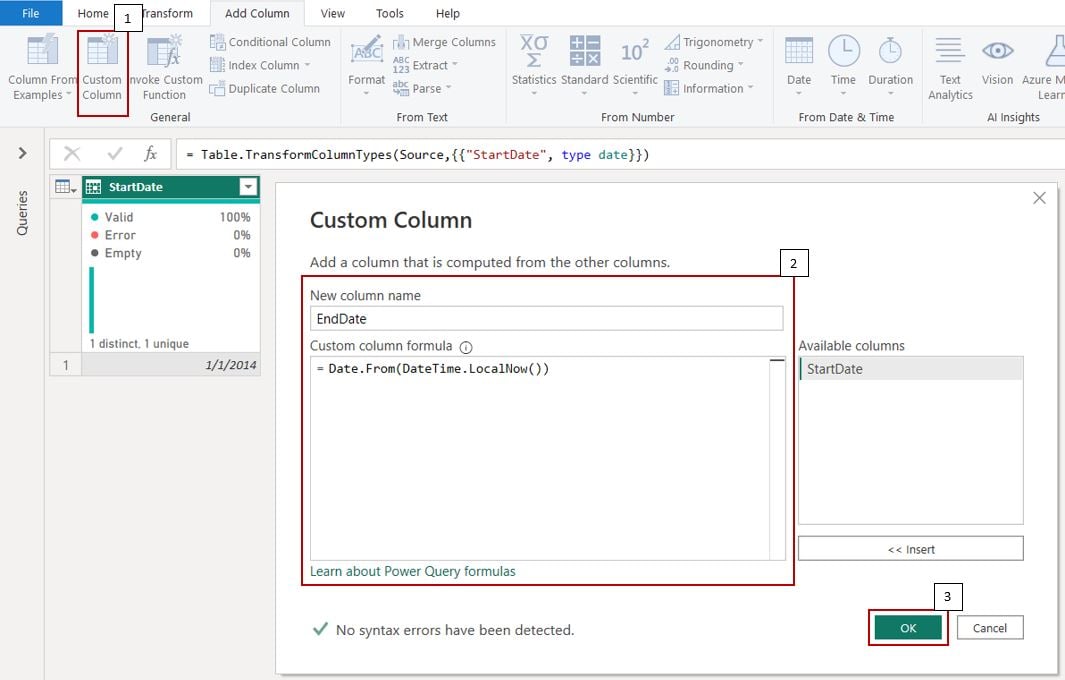The width and height of the screenshot is (1065, 680).
Task: Open the View tab
Action: pyautogui.click(x=332, y=13)
